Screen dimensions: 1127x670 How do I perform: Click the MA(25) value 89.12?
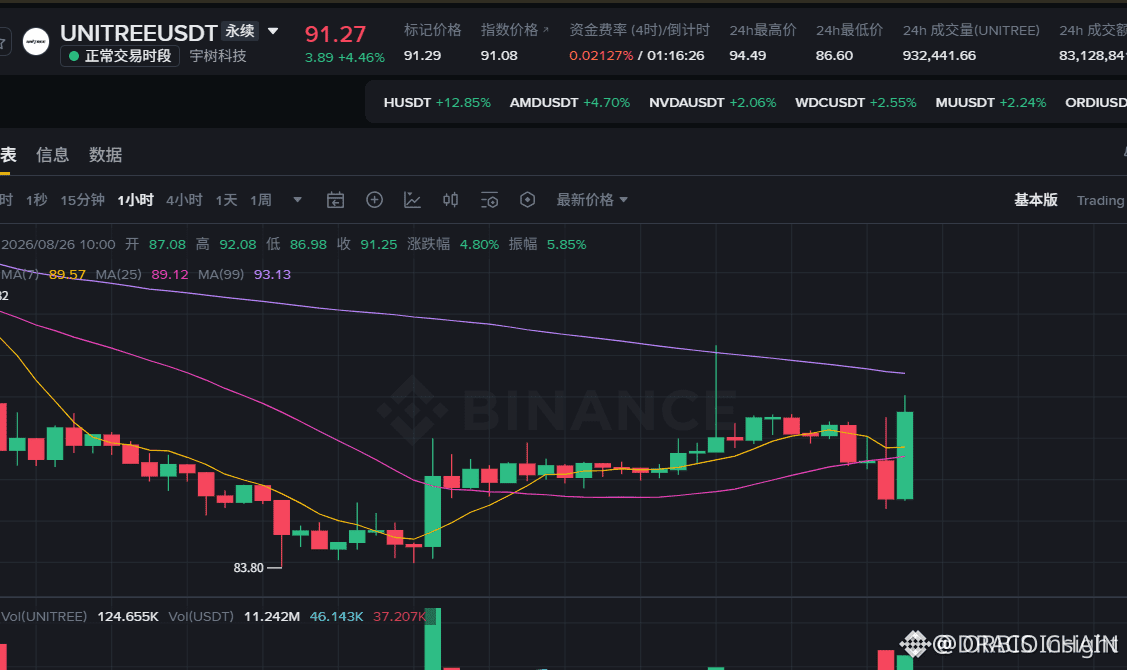(170, 275)
